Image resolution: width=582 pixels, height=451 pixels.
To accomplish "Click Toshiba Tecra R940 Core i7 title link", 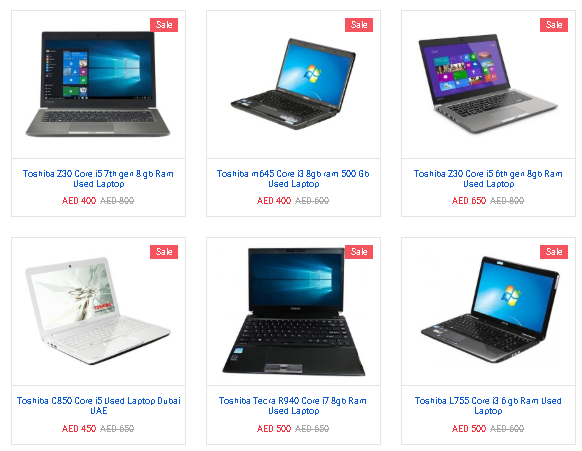I will (293, 406).
